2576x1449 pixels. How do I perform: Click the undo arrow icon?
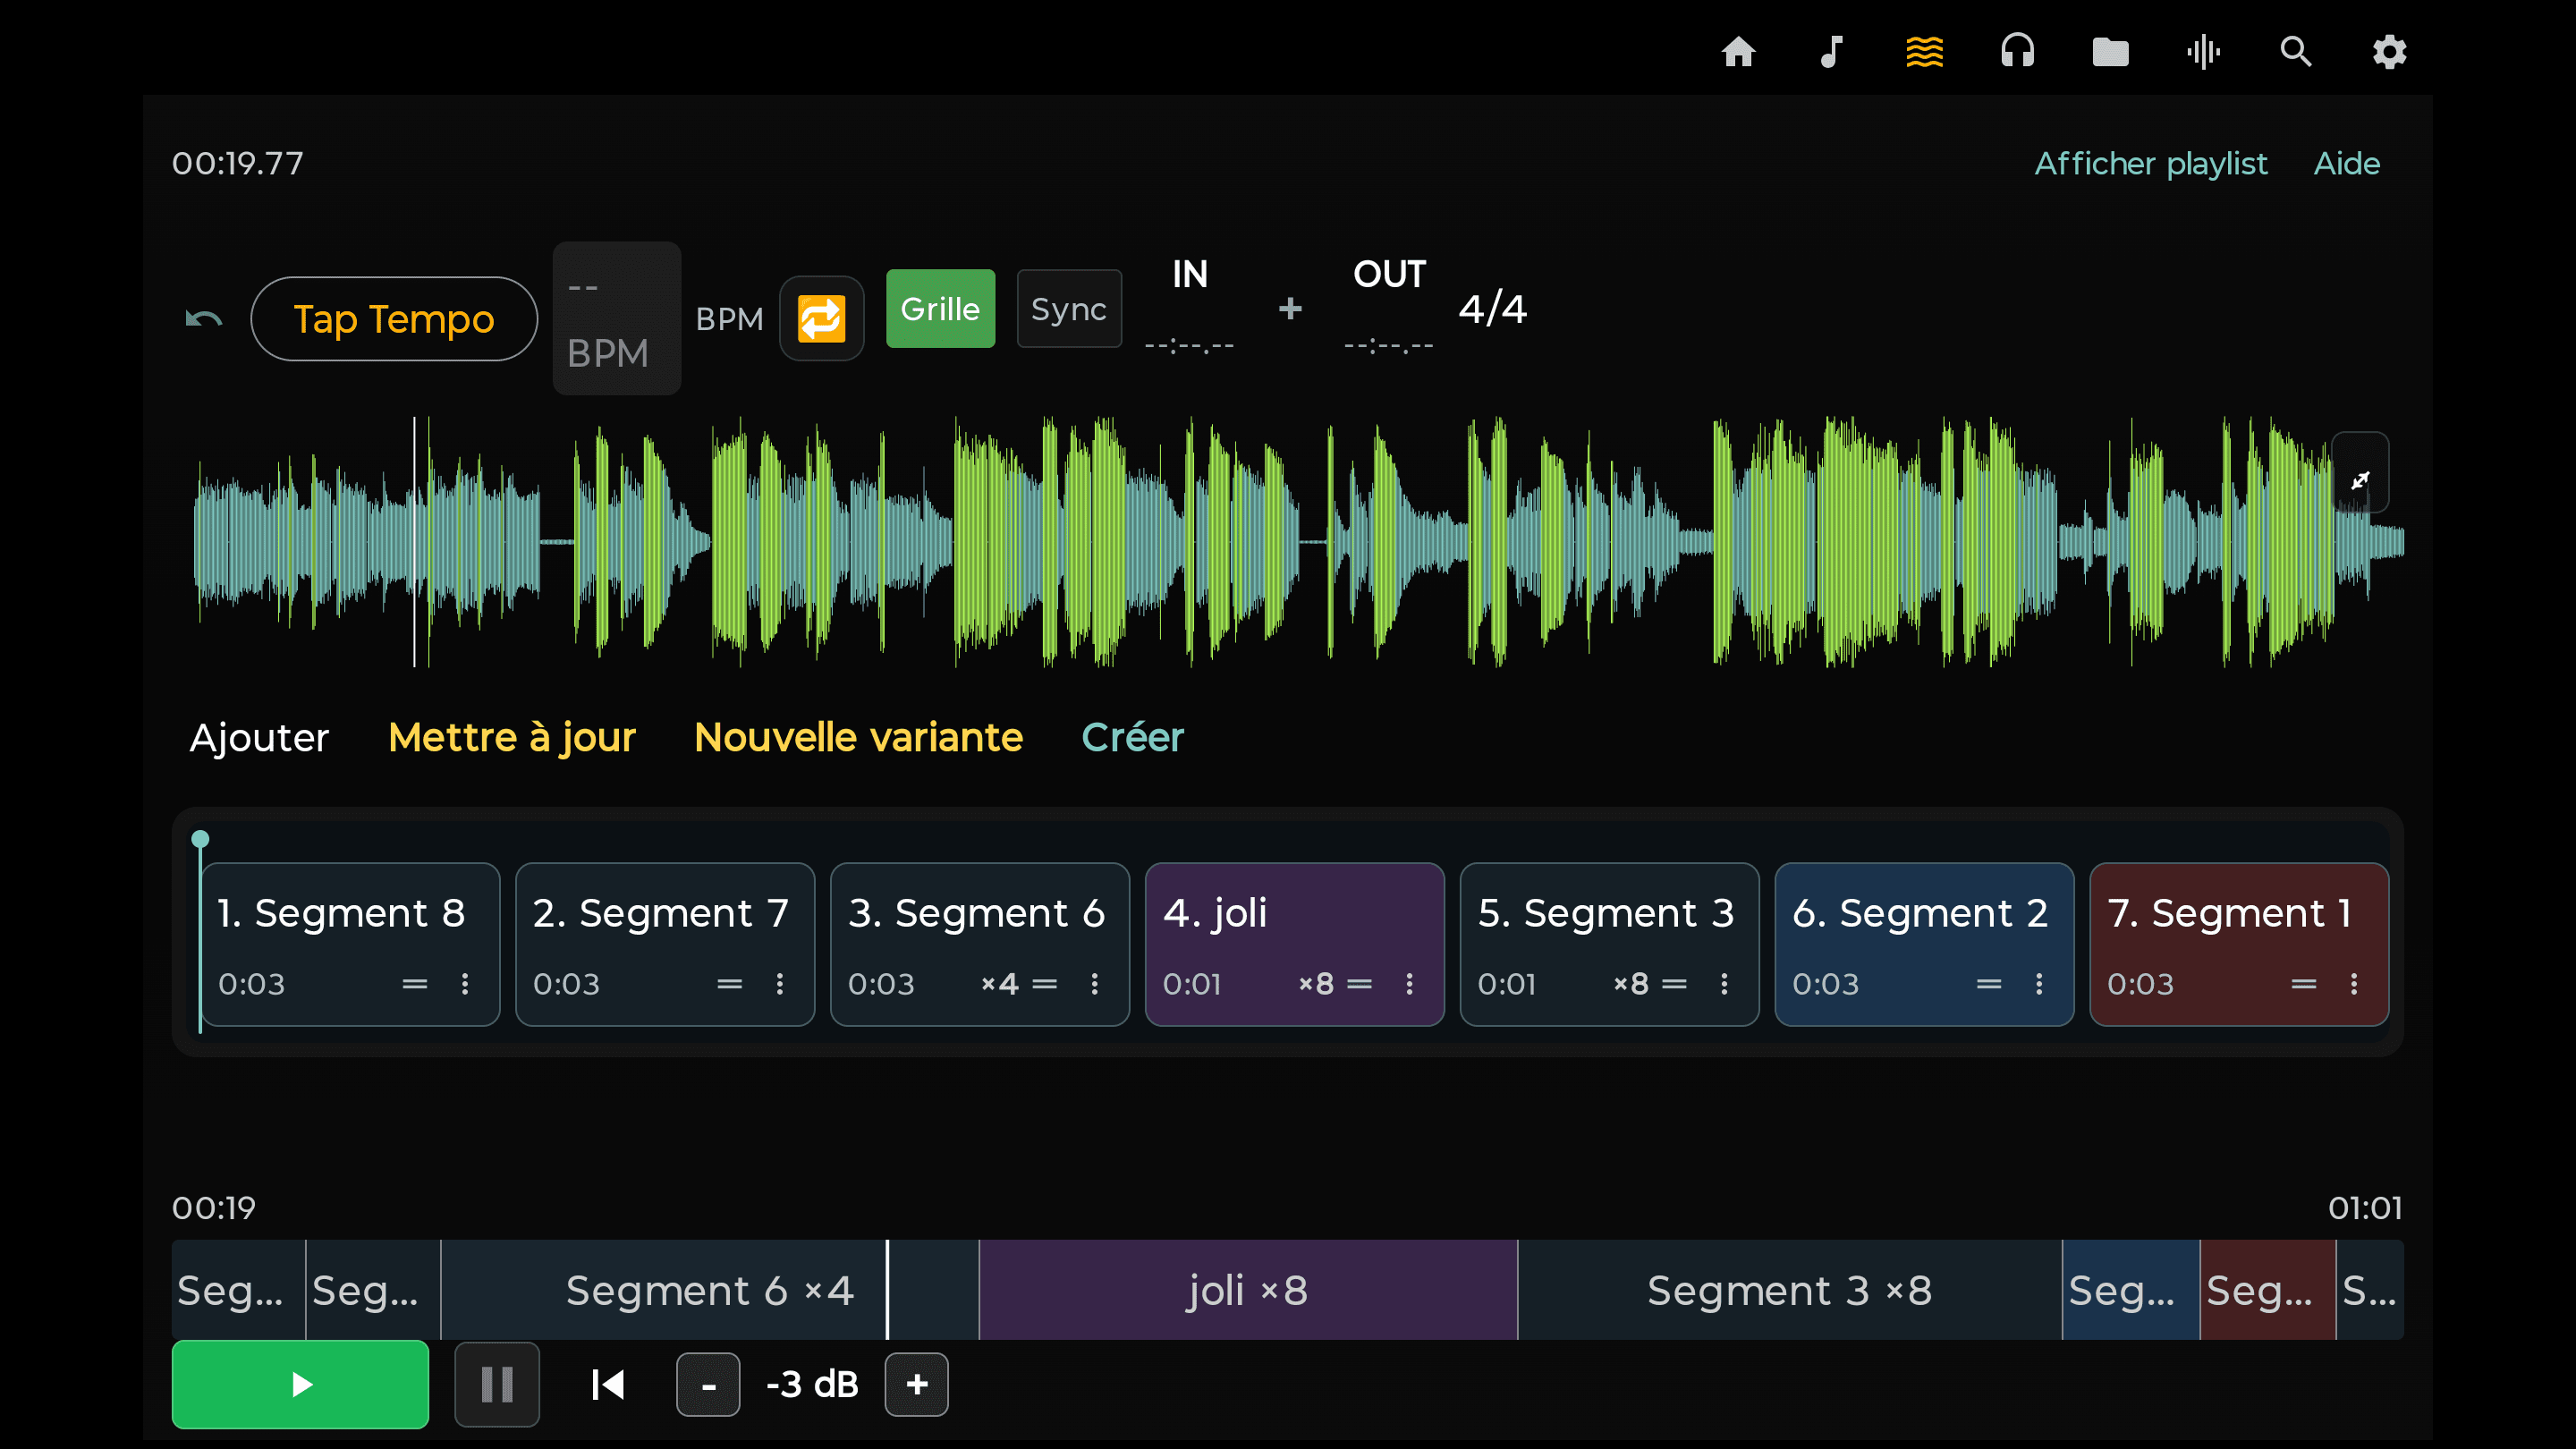[x=204, y=319]
